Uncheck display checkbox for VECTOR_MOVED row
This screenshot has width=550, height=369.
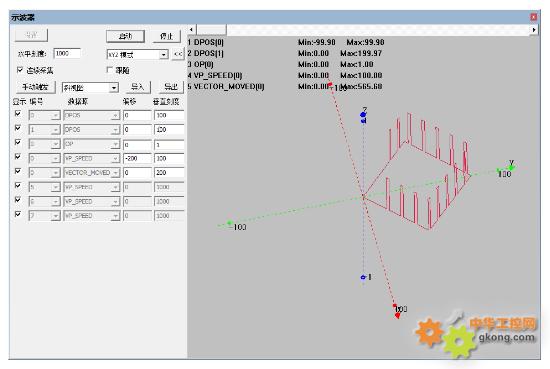coord(18,171)
